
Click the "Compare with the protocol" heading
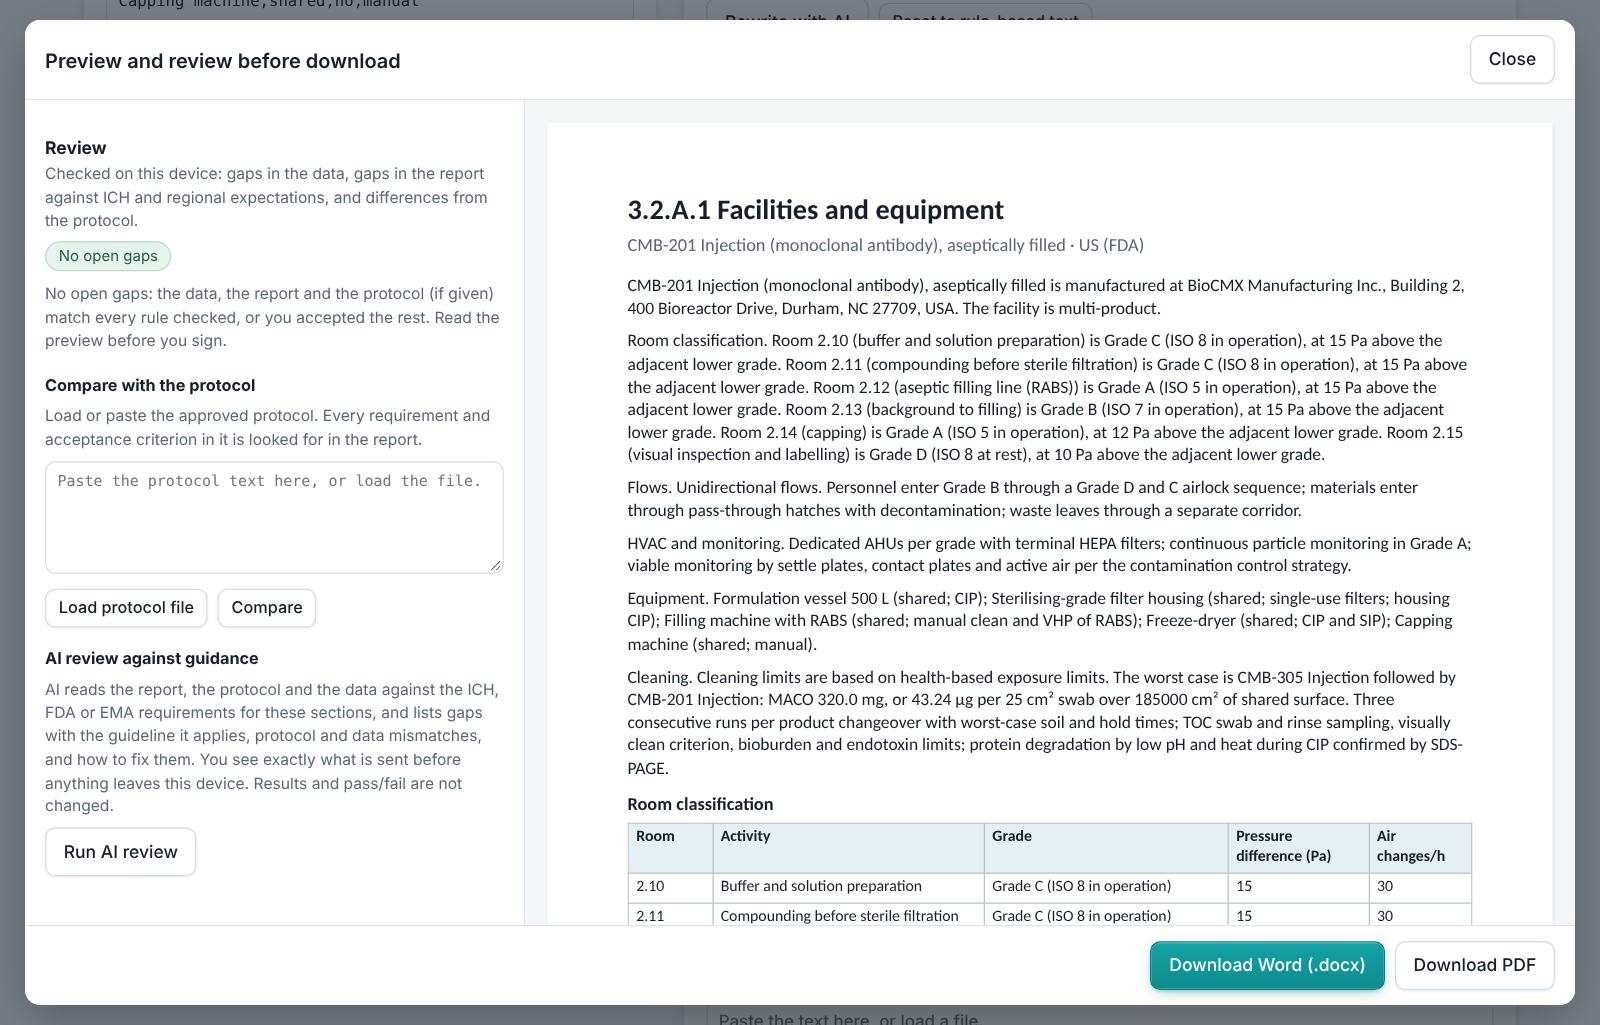[x=150, y=386]
